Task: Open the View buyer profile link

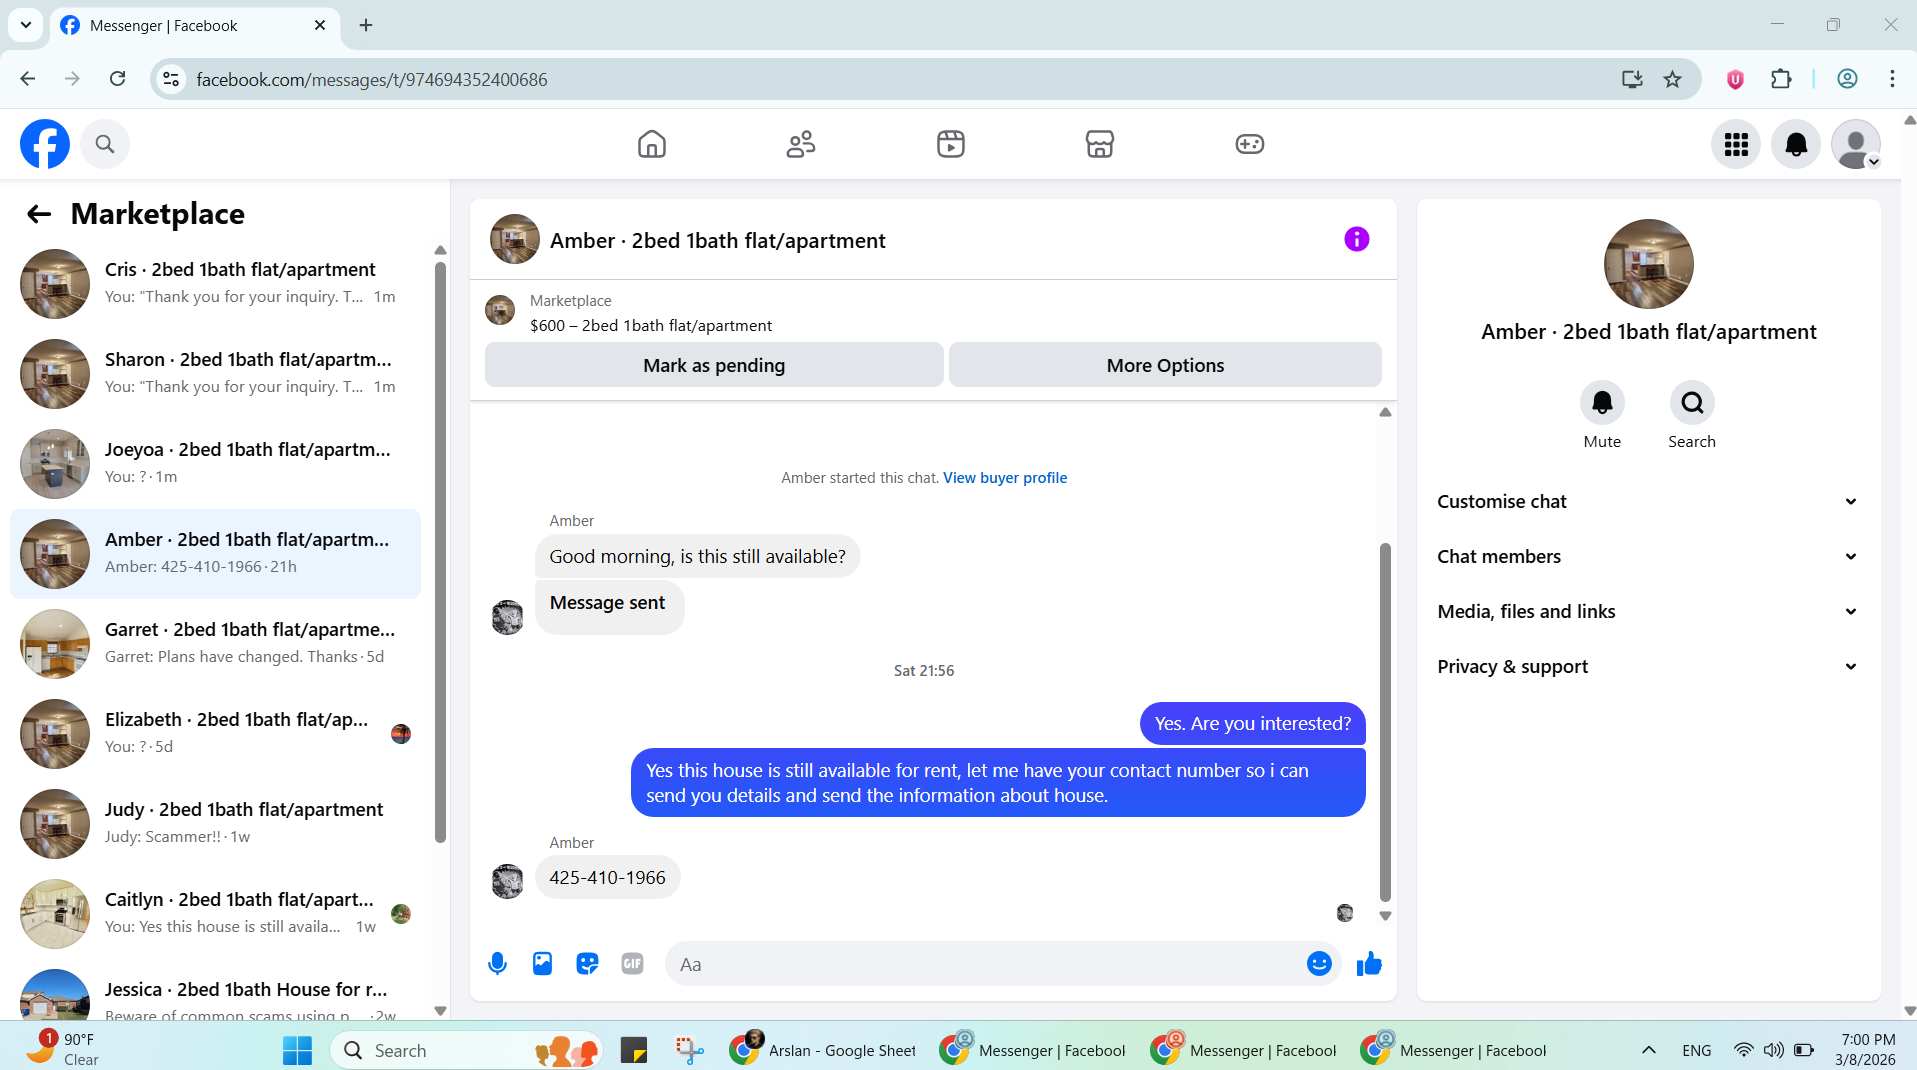Action: click(x=1005, y=478)
